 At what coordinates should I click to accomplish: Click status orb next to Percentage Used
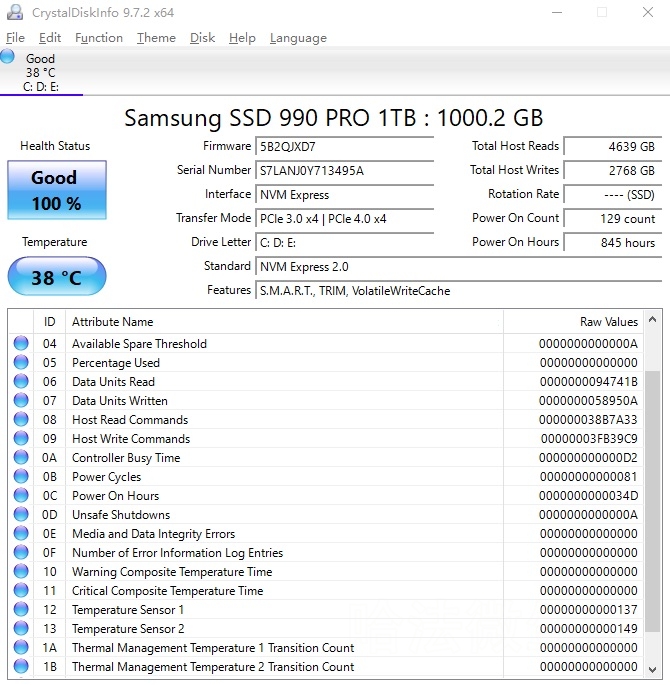click(x=21, y=363)
